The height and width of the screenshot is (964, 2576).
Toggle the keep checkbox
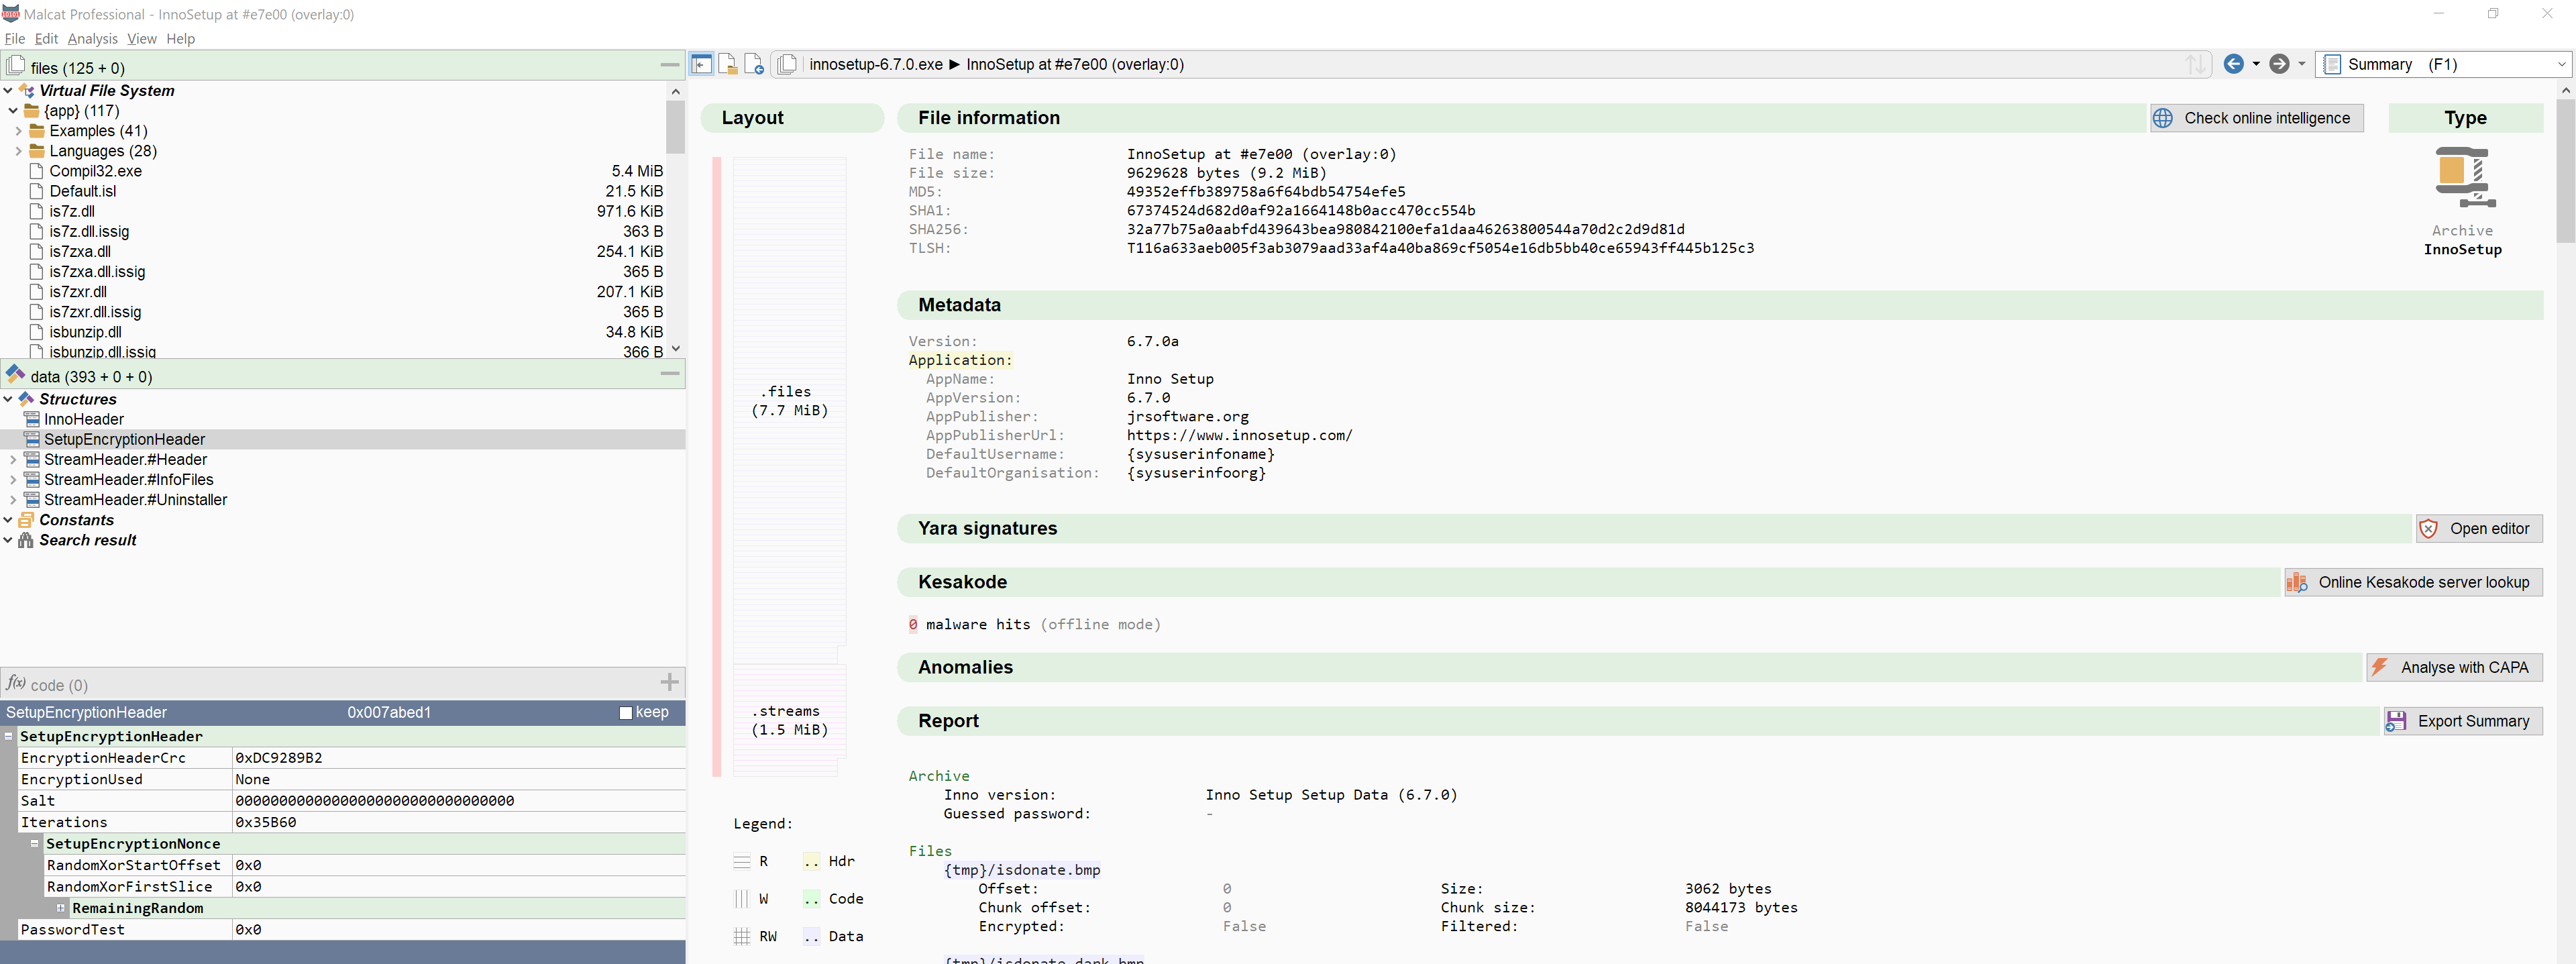[x=626, y=713]
